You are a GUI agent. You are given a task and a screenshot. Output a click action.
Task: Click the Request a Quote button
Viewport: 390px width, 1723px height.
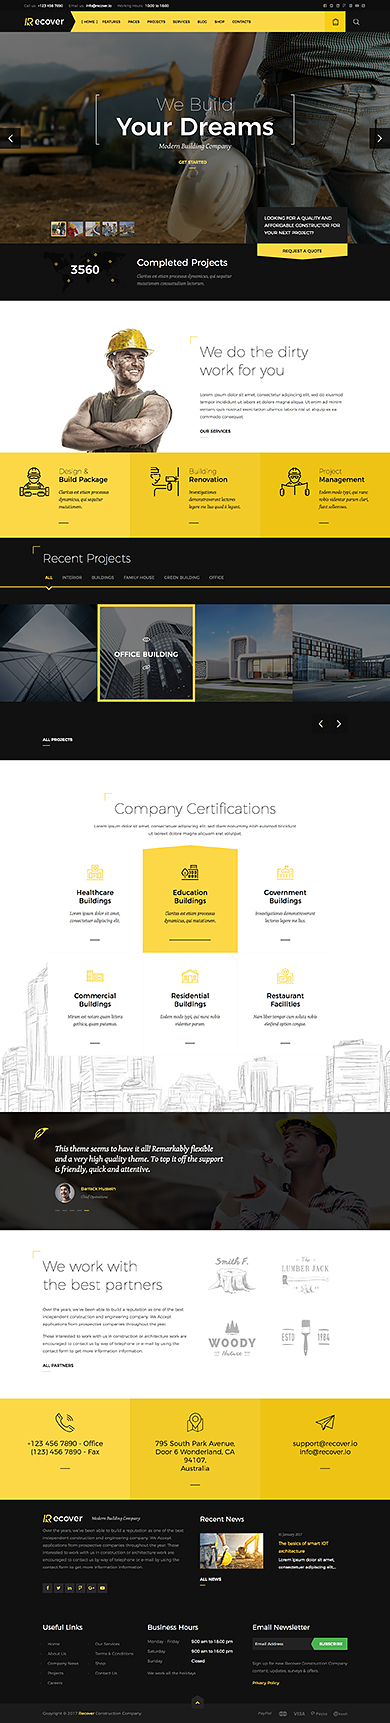302,251
